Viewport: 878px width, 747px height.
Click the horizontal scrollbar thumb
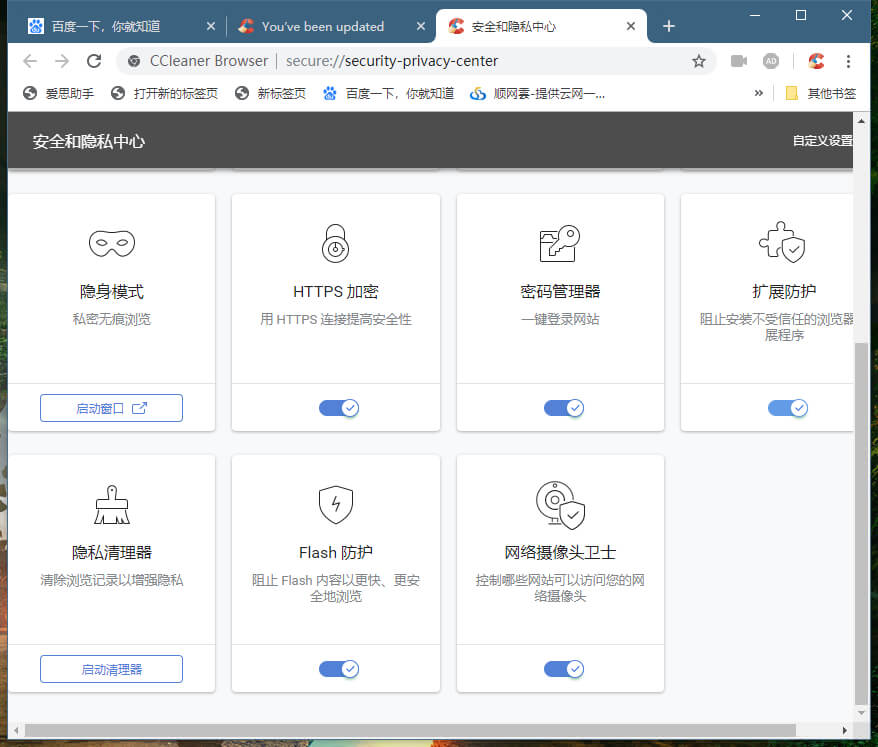point(410,730)
